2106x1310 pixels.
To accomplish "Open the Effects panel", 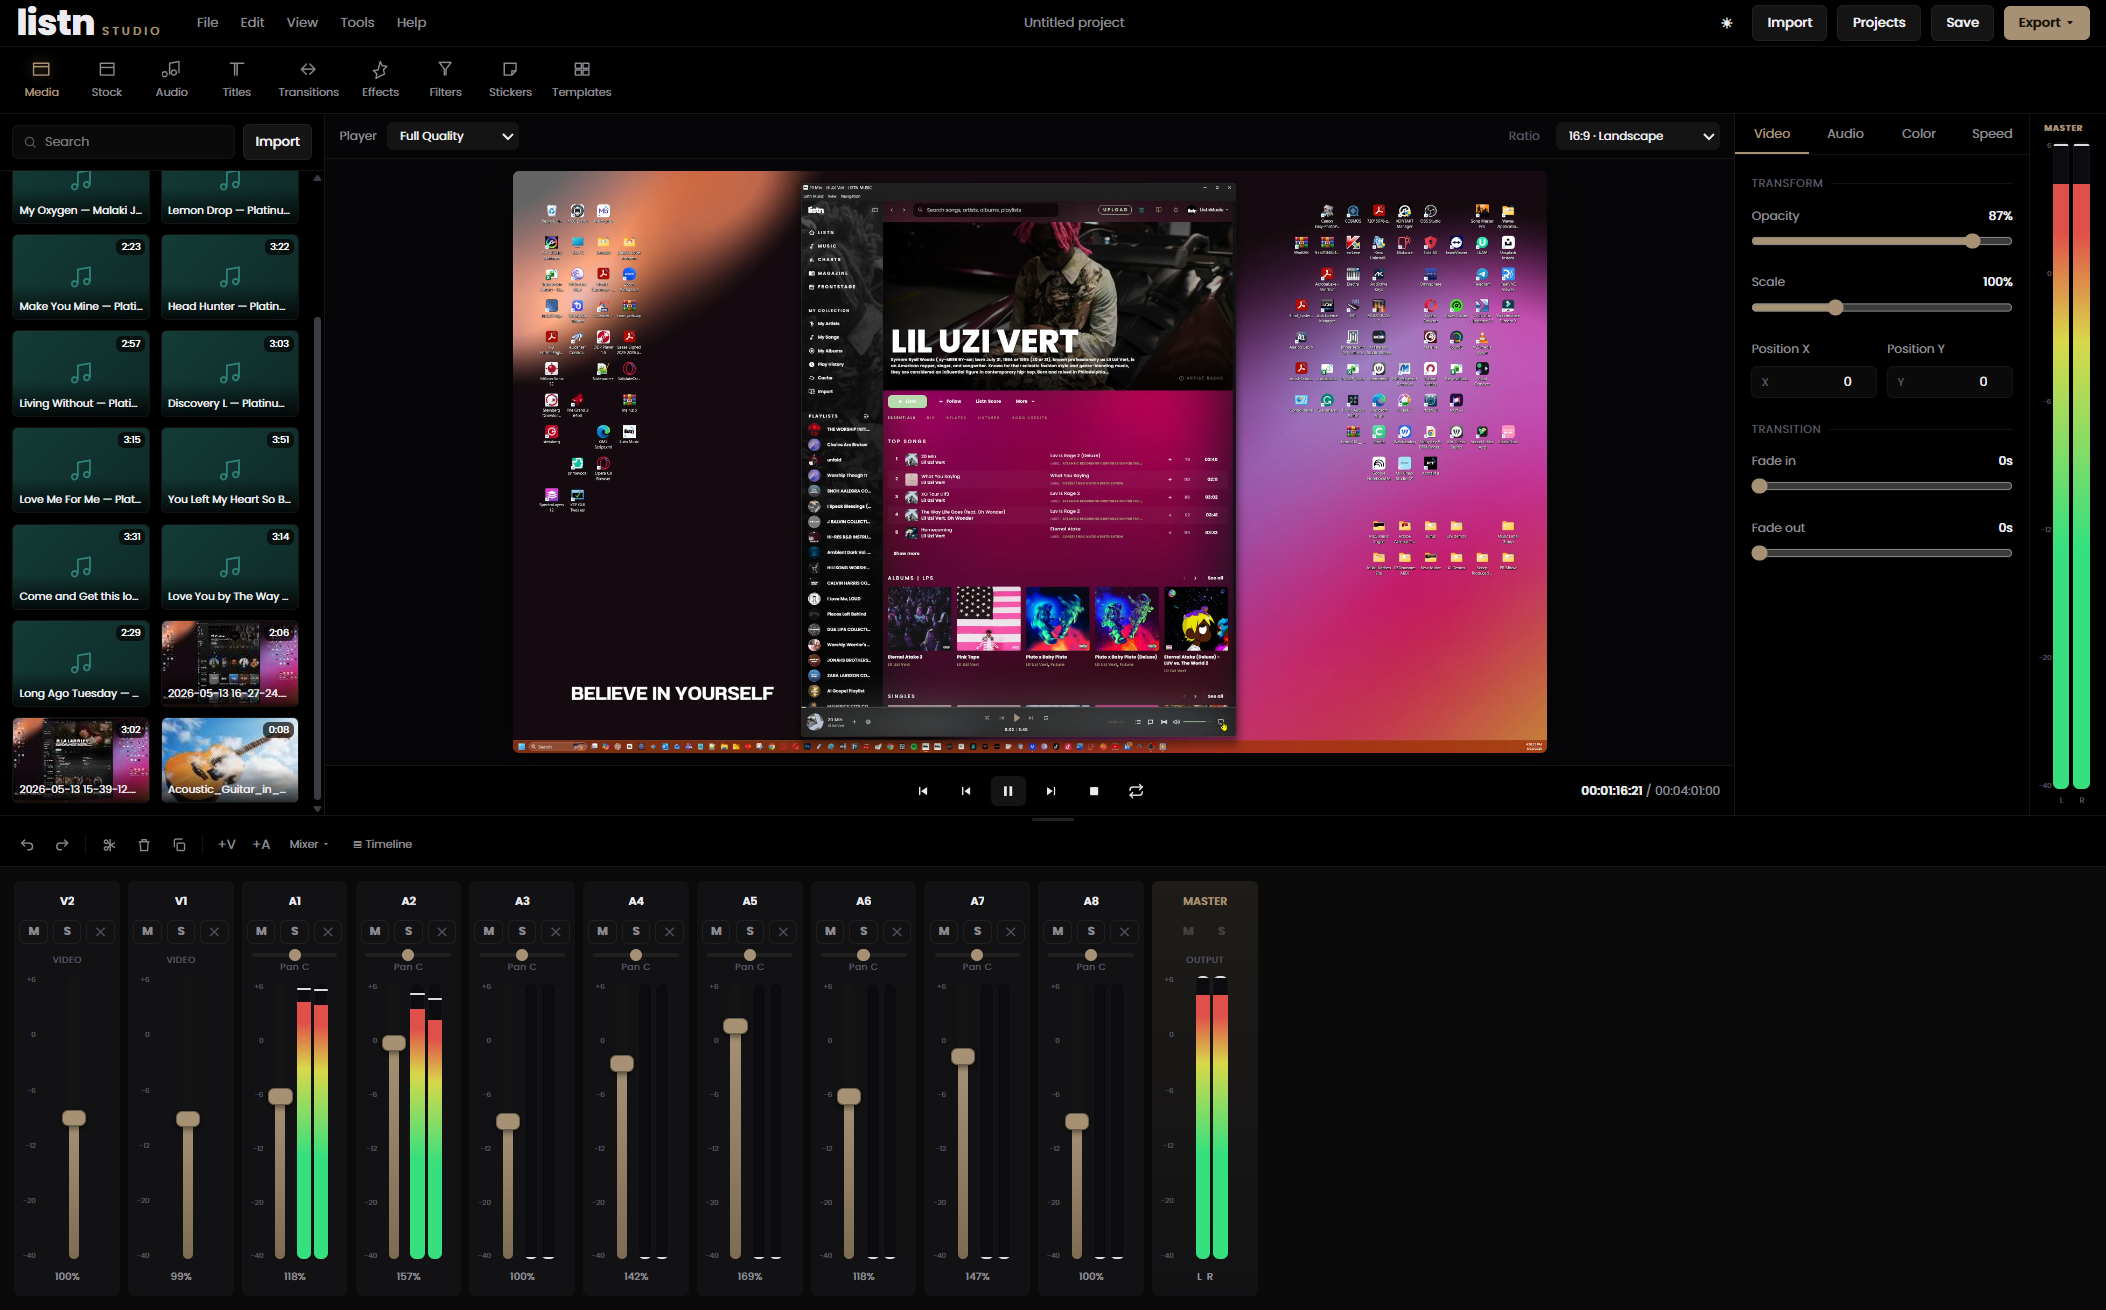I will click(380, 79).
